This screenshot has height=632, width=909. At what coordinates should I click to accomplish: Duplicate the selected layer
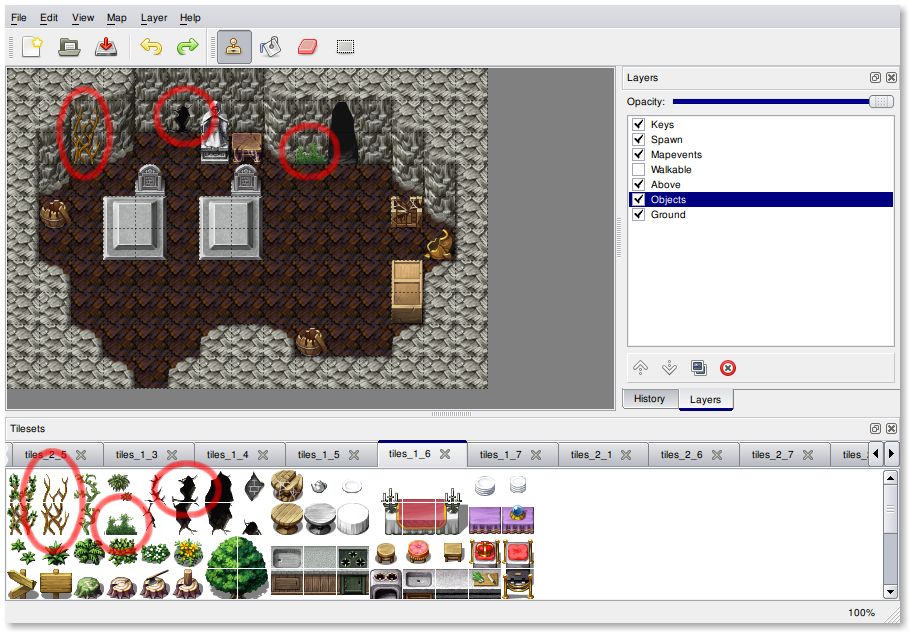(699, 368)
